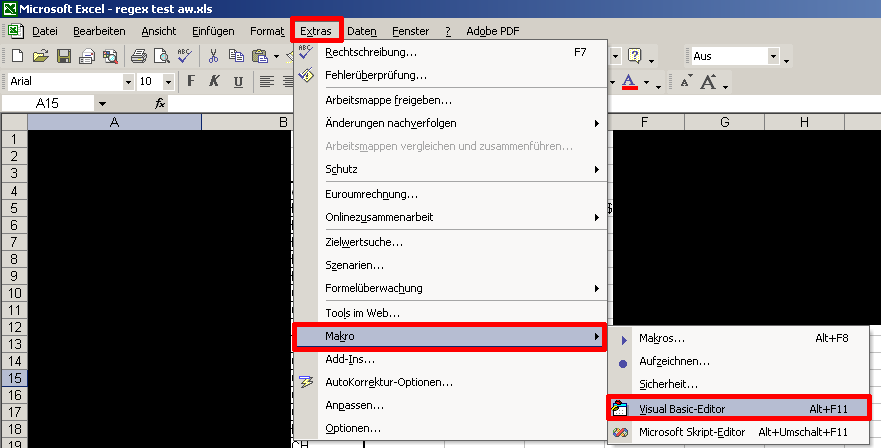Click the help question mark icon
Viewport: 881px width, 448px height.
(x=635, y=56)
